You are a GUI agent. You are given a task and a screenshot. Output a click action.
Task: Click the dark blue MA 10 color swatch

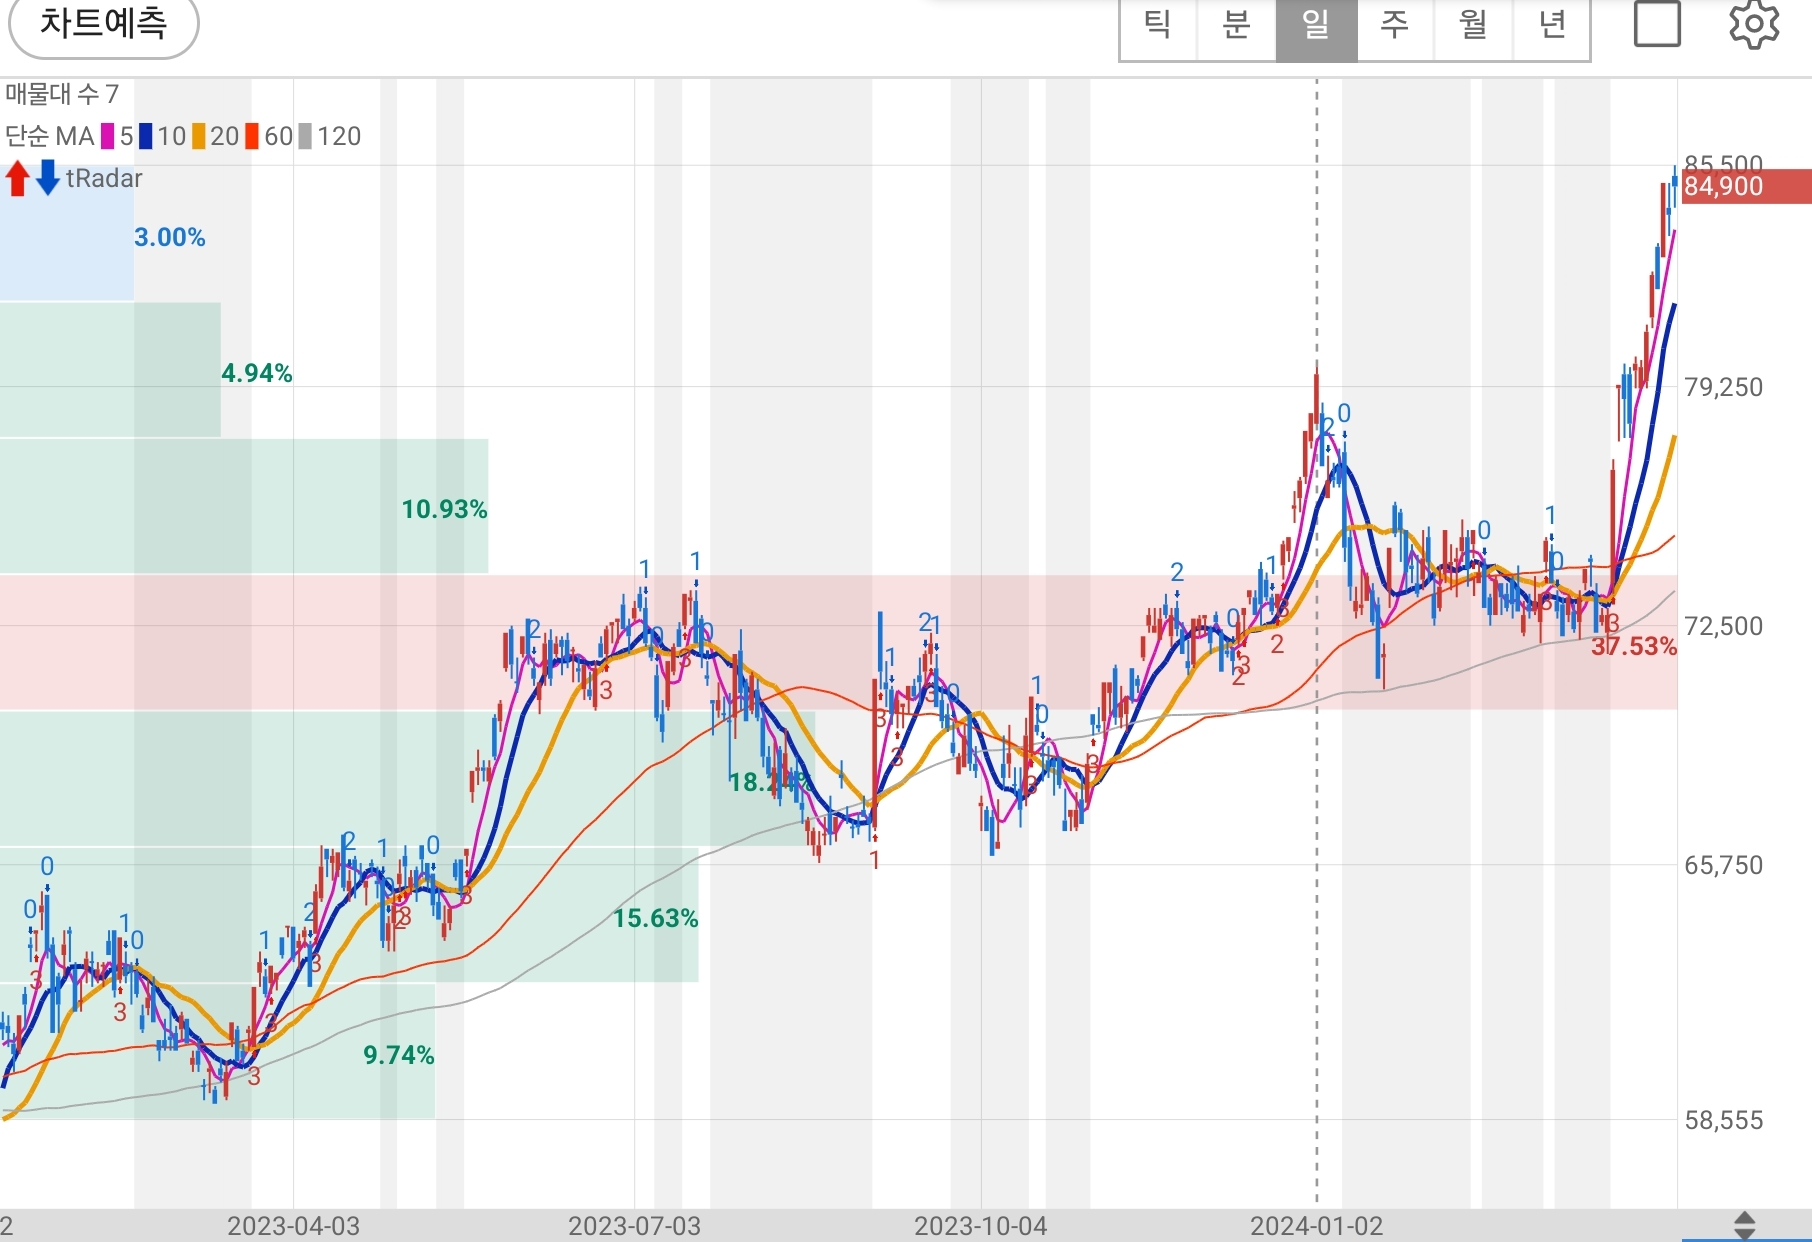(146, 136)
